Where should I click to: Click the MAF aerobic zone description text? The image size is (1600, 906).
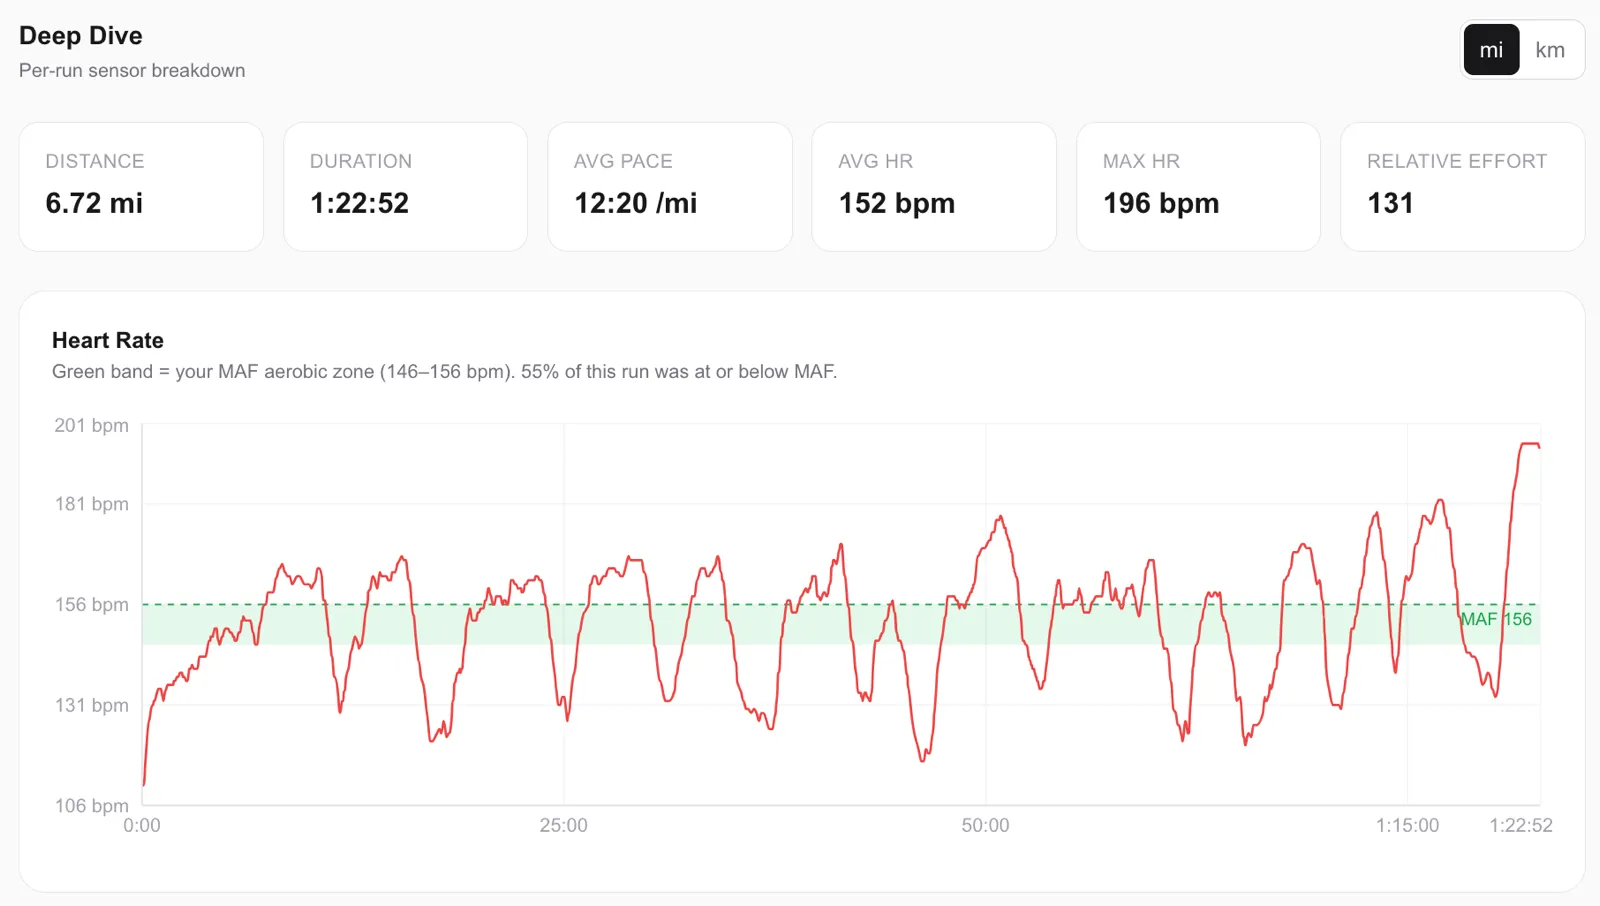point(444,372)
